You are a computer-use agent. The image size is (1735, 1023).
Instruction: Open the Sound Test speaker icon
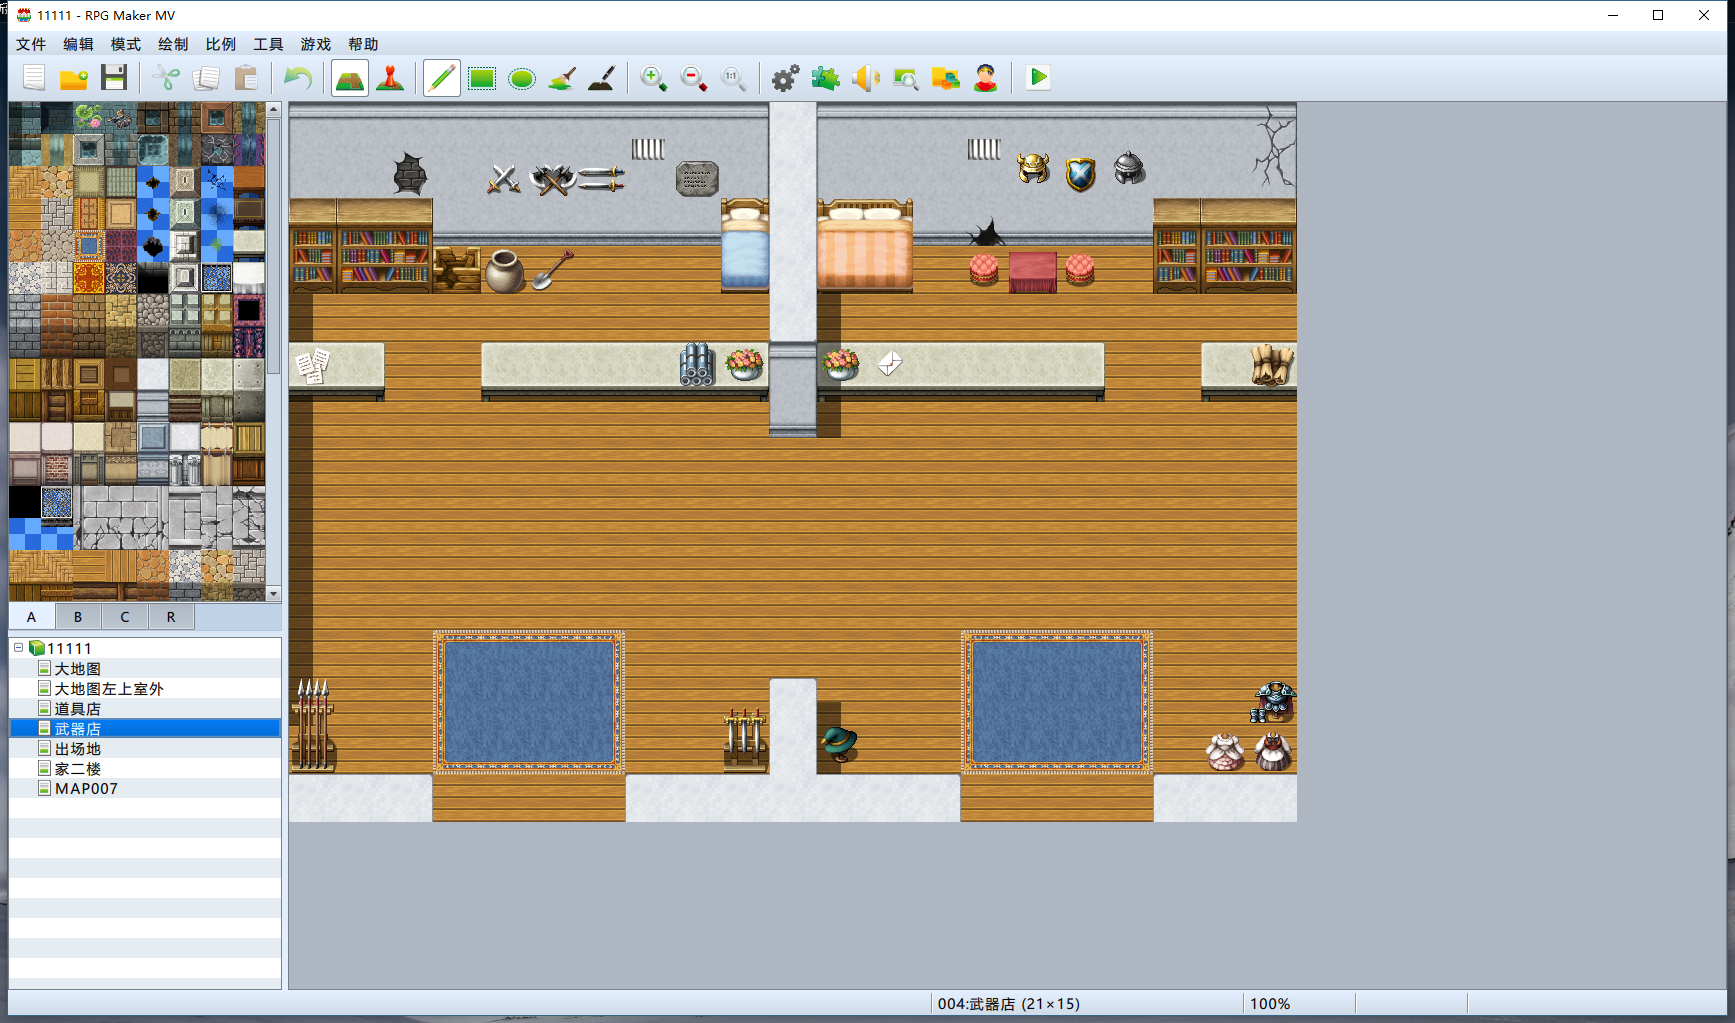(866, 78)
